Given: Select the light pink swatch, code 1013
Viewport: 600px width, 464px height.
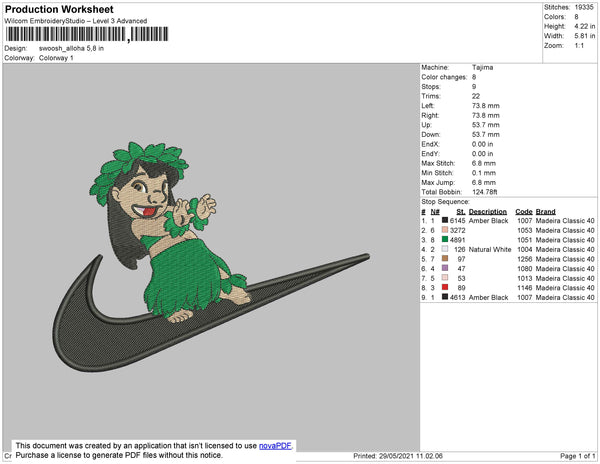Looking at the screenshot, I should [x=445, y=277].
